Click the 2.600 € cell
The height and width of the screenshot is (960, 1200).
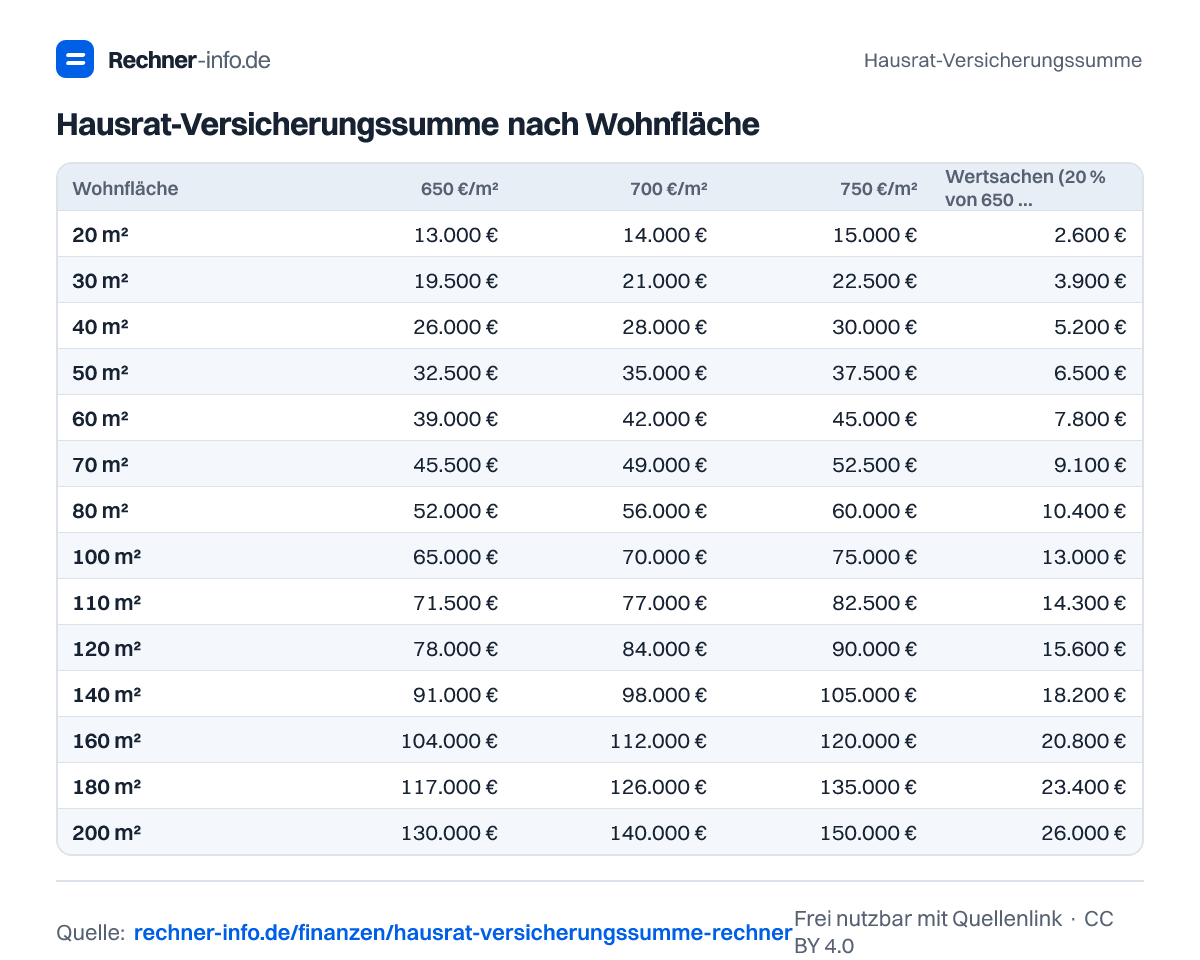(x=1089, y=235)
